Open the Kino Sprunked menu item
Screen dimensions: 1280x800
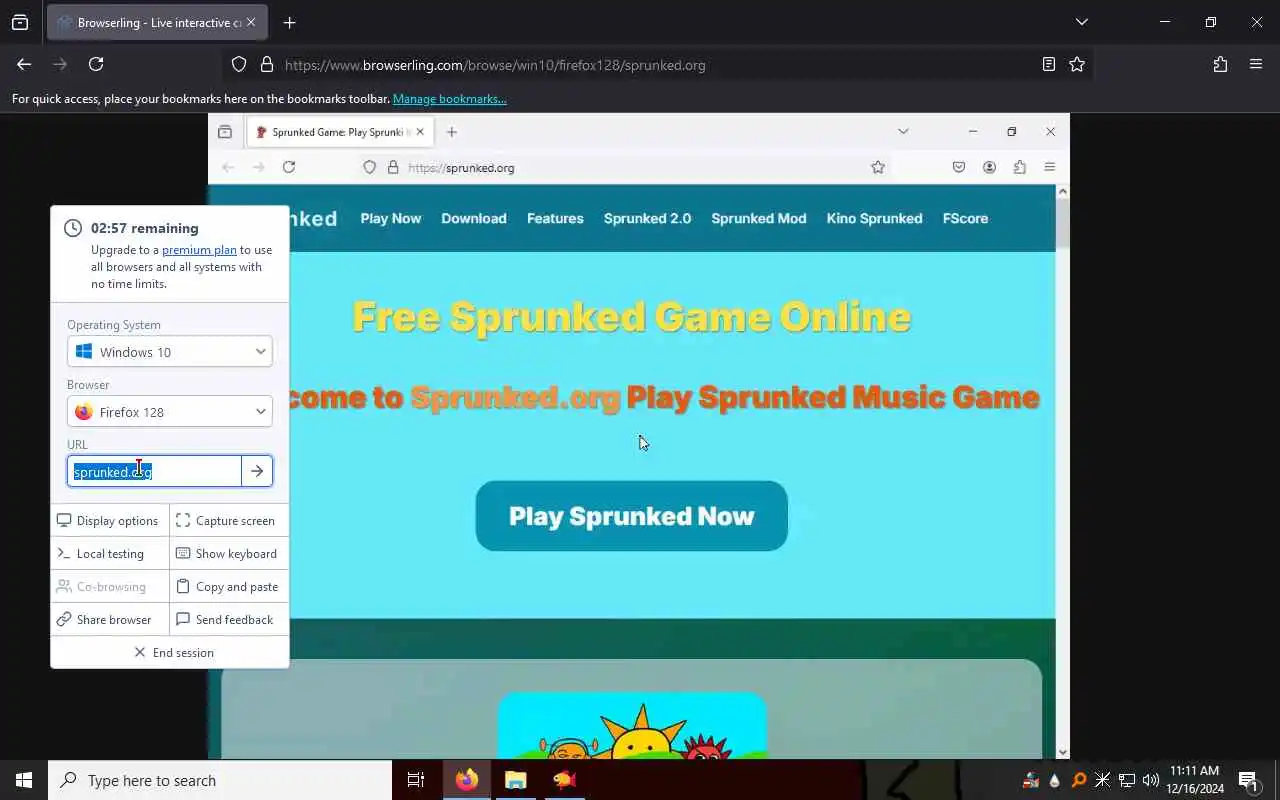875,218
